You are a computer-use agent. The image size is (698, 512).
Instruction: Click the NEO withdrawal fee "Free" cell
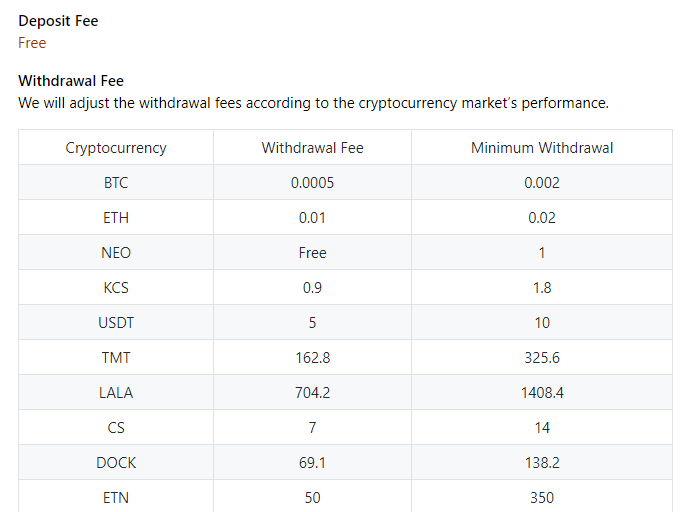coord(312,253)
